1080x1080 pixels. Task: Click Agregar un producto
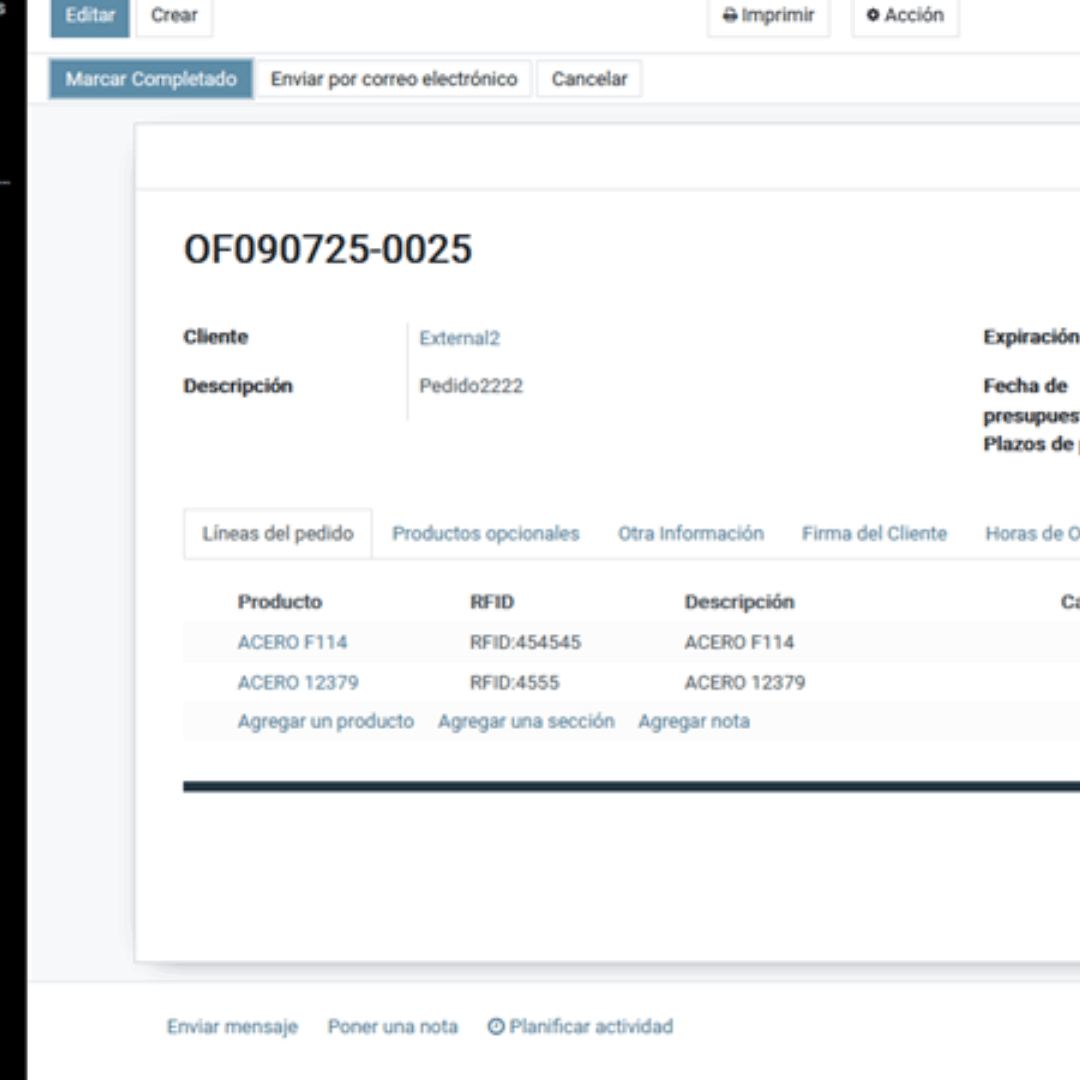[325, 721]
